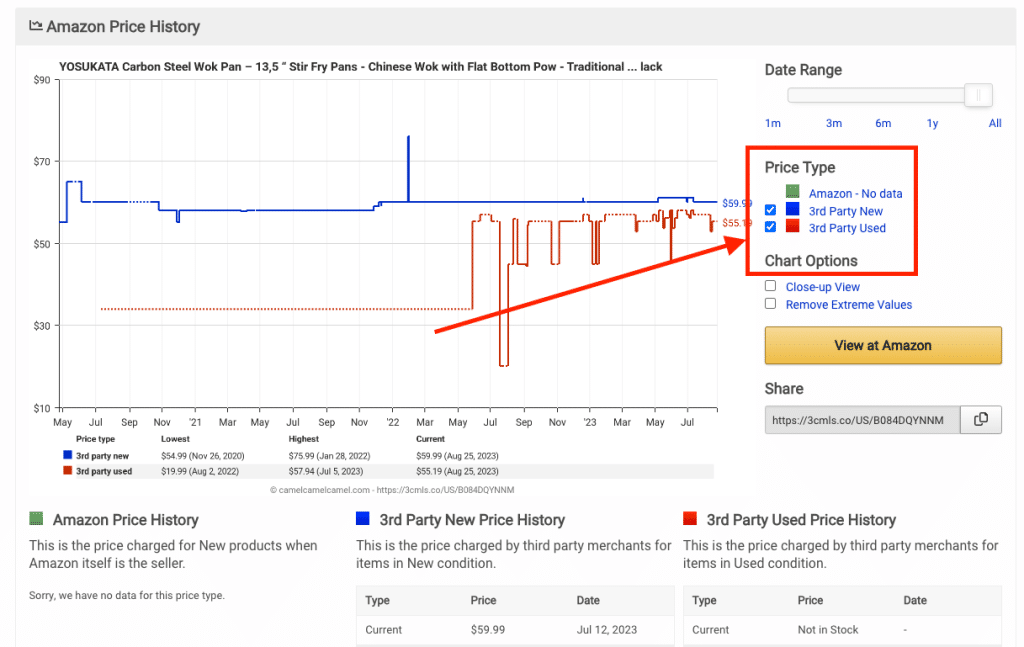The image size is (1024, 647).
Task: Click the lowest price $54.99 (Nov 26, 2020)
Action: tap(202, 456)
